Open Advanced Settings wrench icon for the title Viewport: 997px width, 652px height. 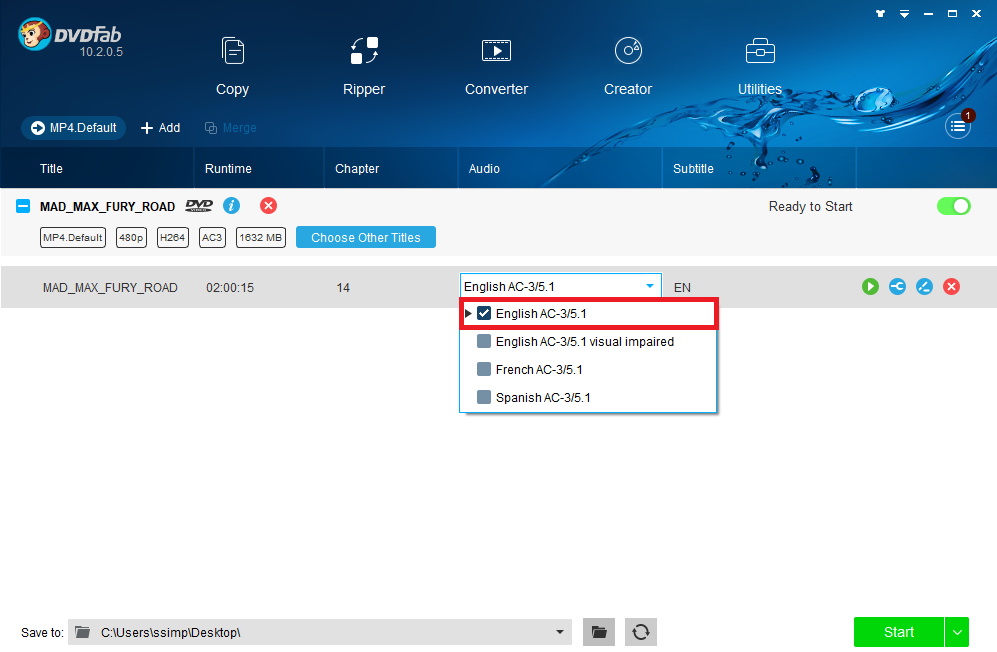(x=897, y=287)
